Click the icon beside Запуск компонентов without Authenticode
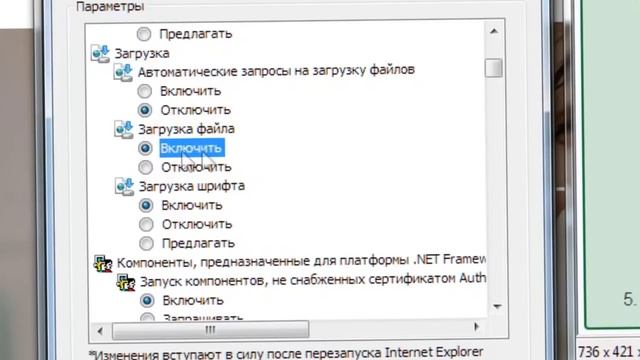The image size is (640, 360). 126,282
